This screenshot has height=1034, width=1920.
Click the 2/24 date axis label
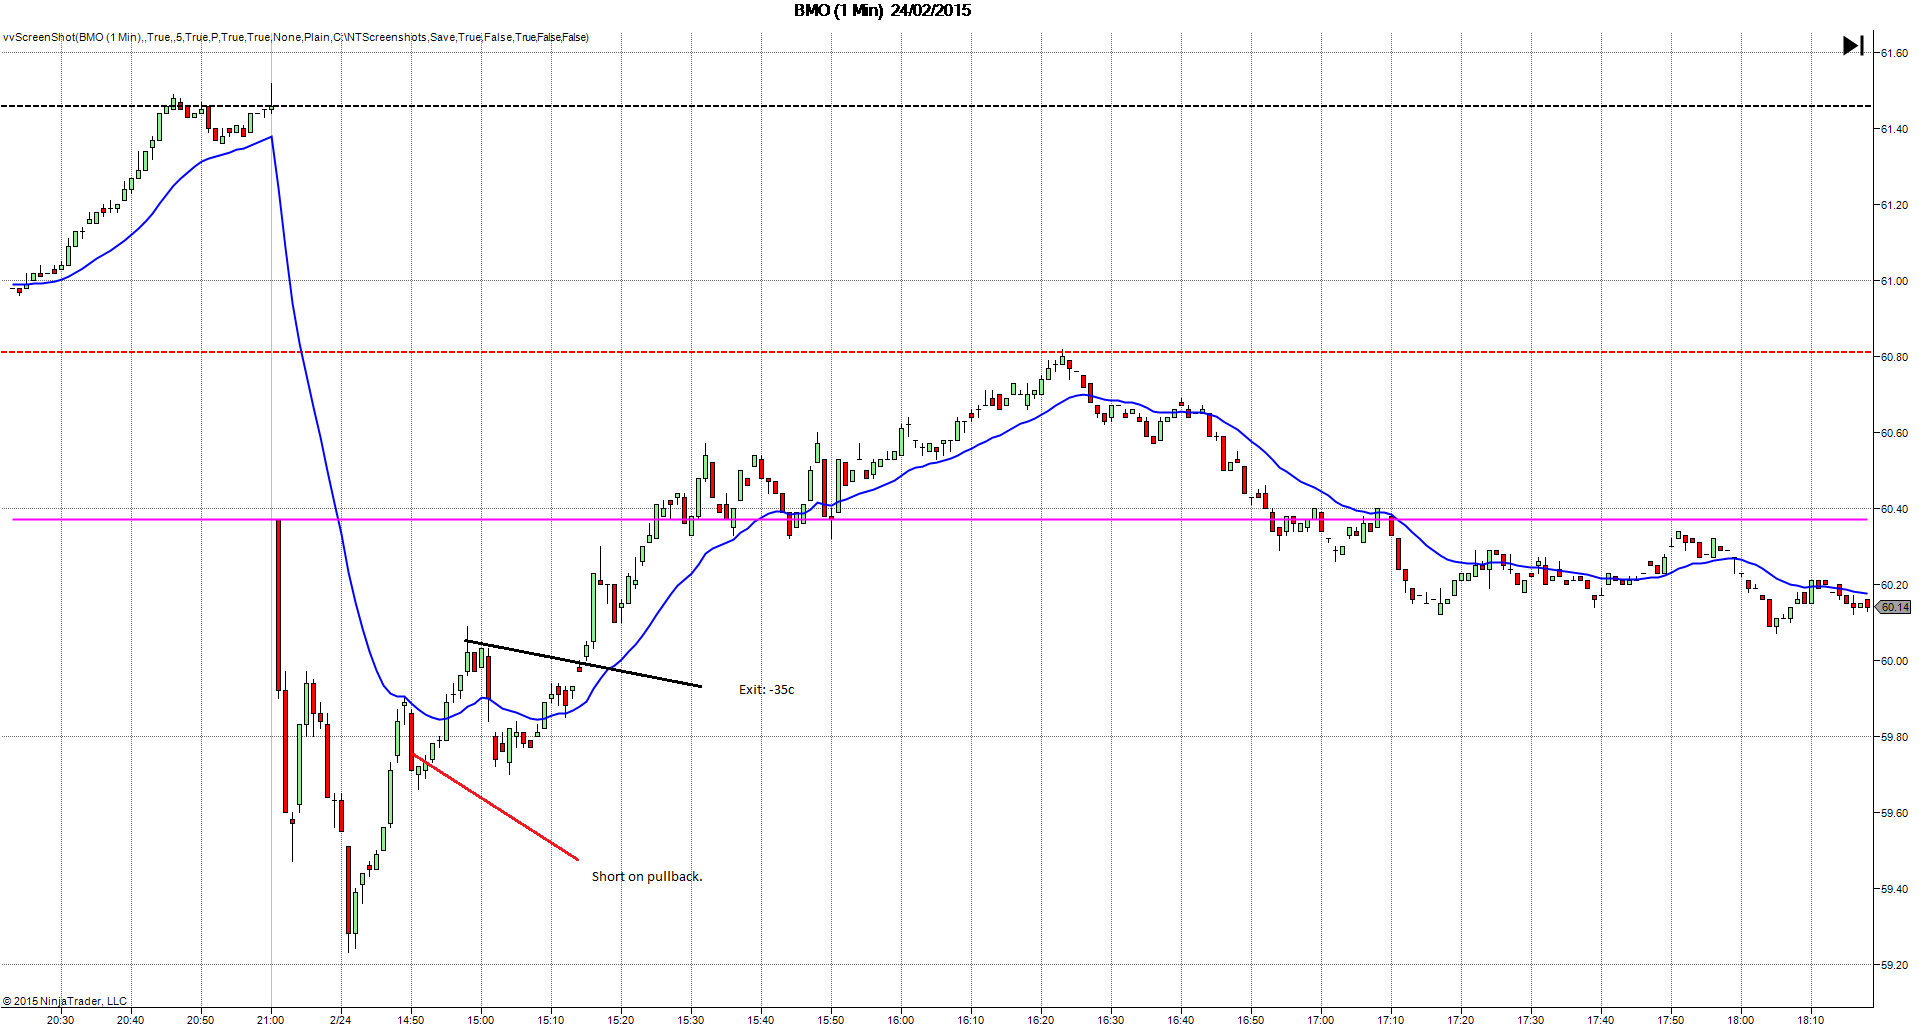coord(340,1020)
